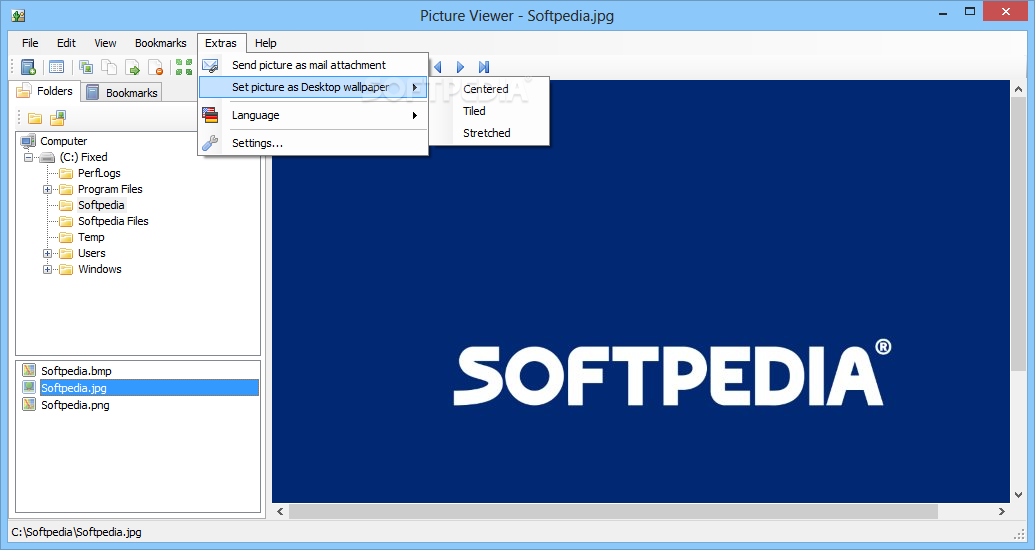Click the Picture Viewer app icon in title bar
This screenshot has width=1035, height=550.
pyautogui.click(x=18, y=15)
